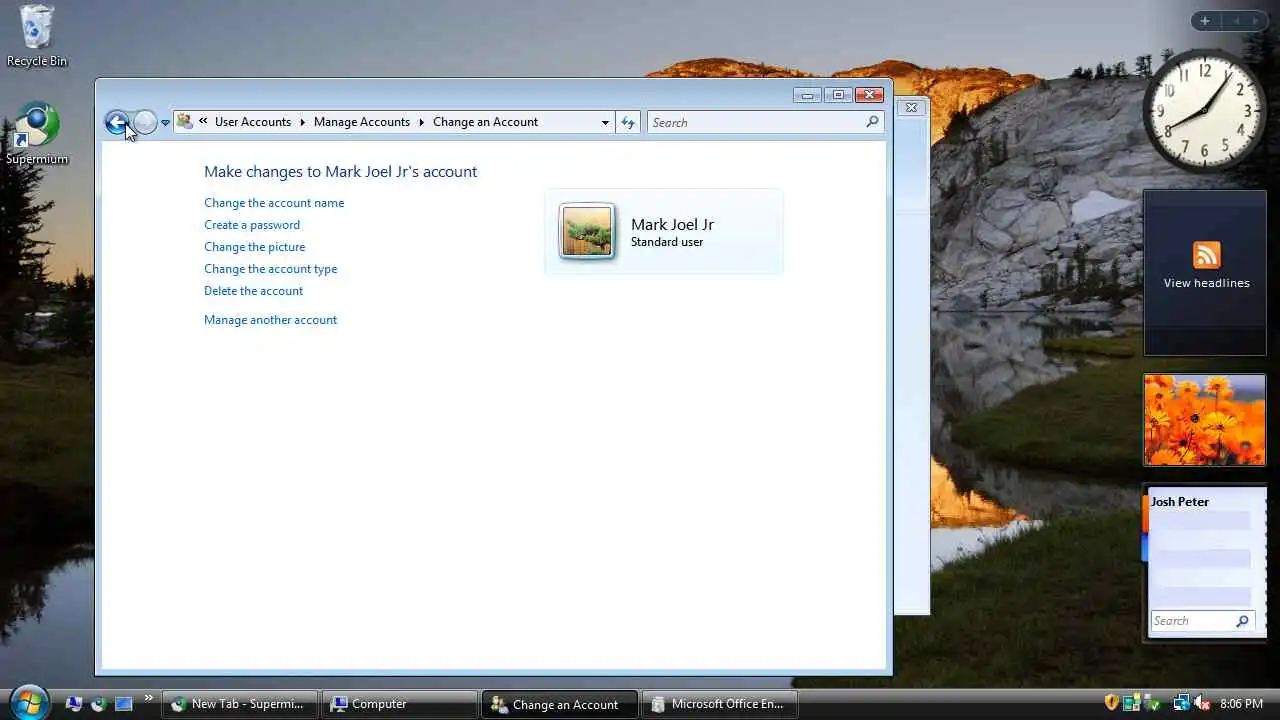This screenshot has width=1280, height=720.
Task: Click the yellow security shield tray icon
Action: 1111,703
